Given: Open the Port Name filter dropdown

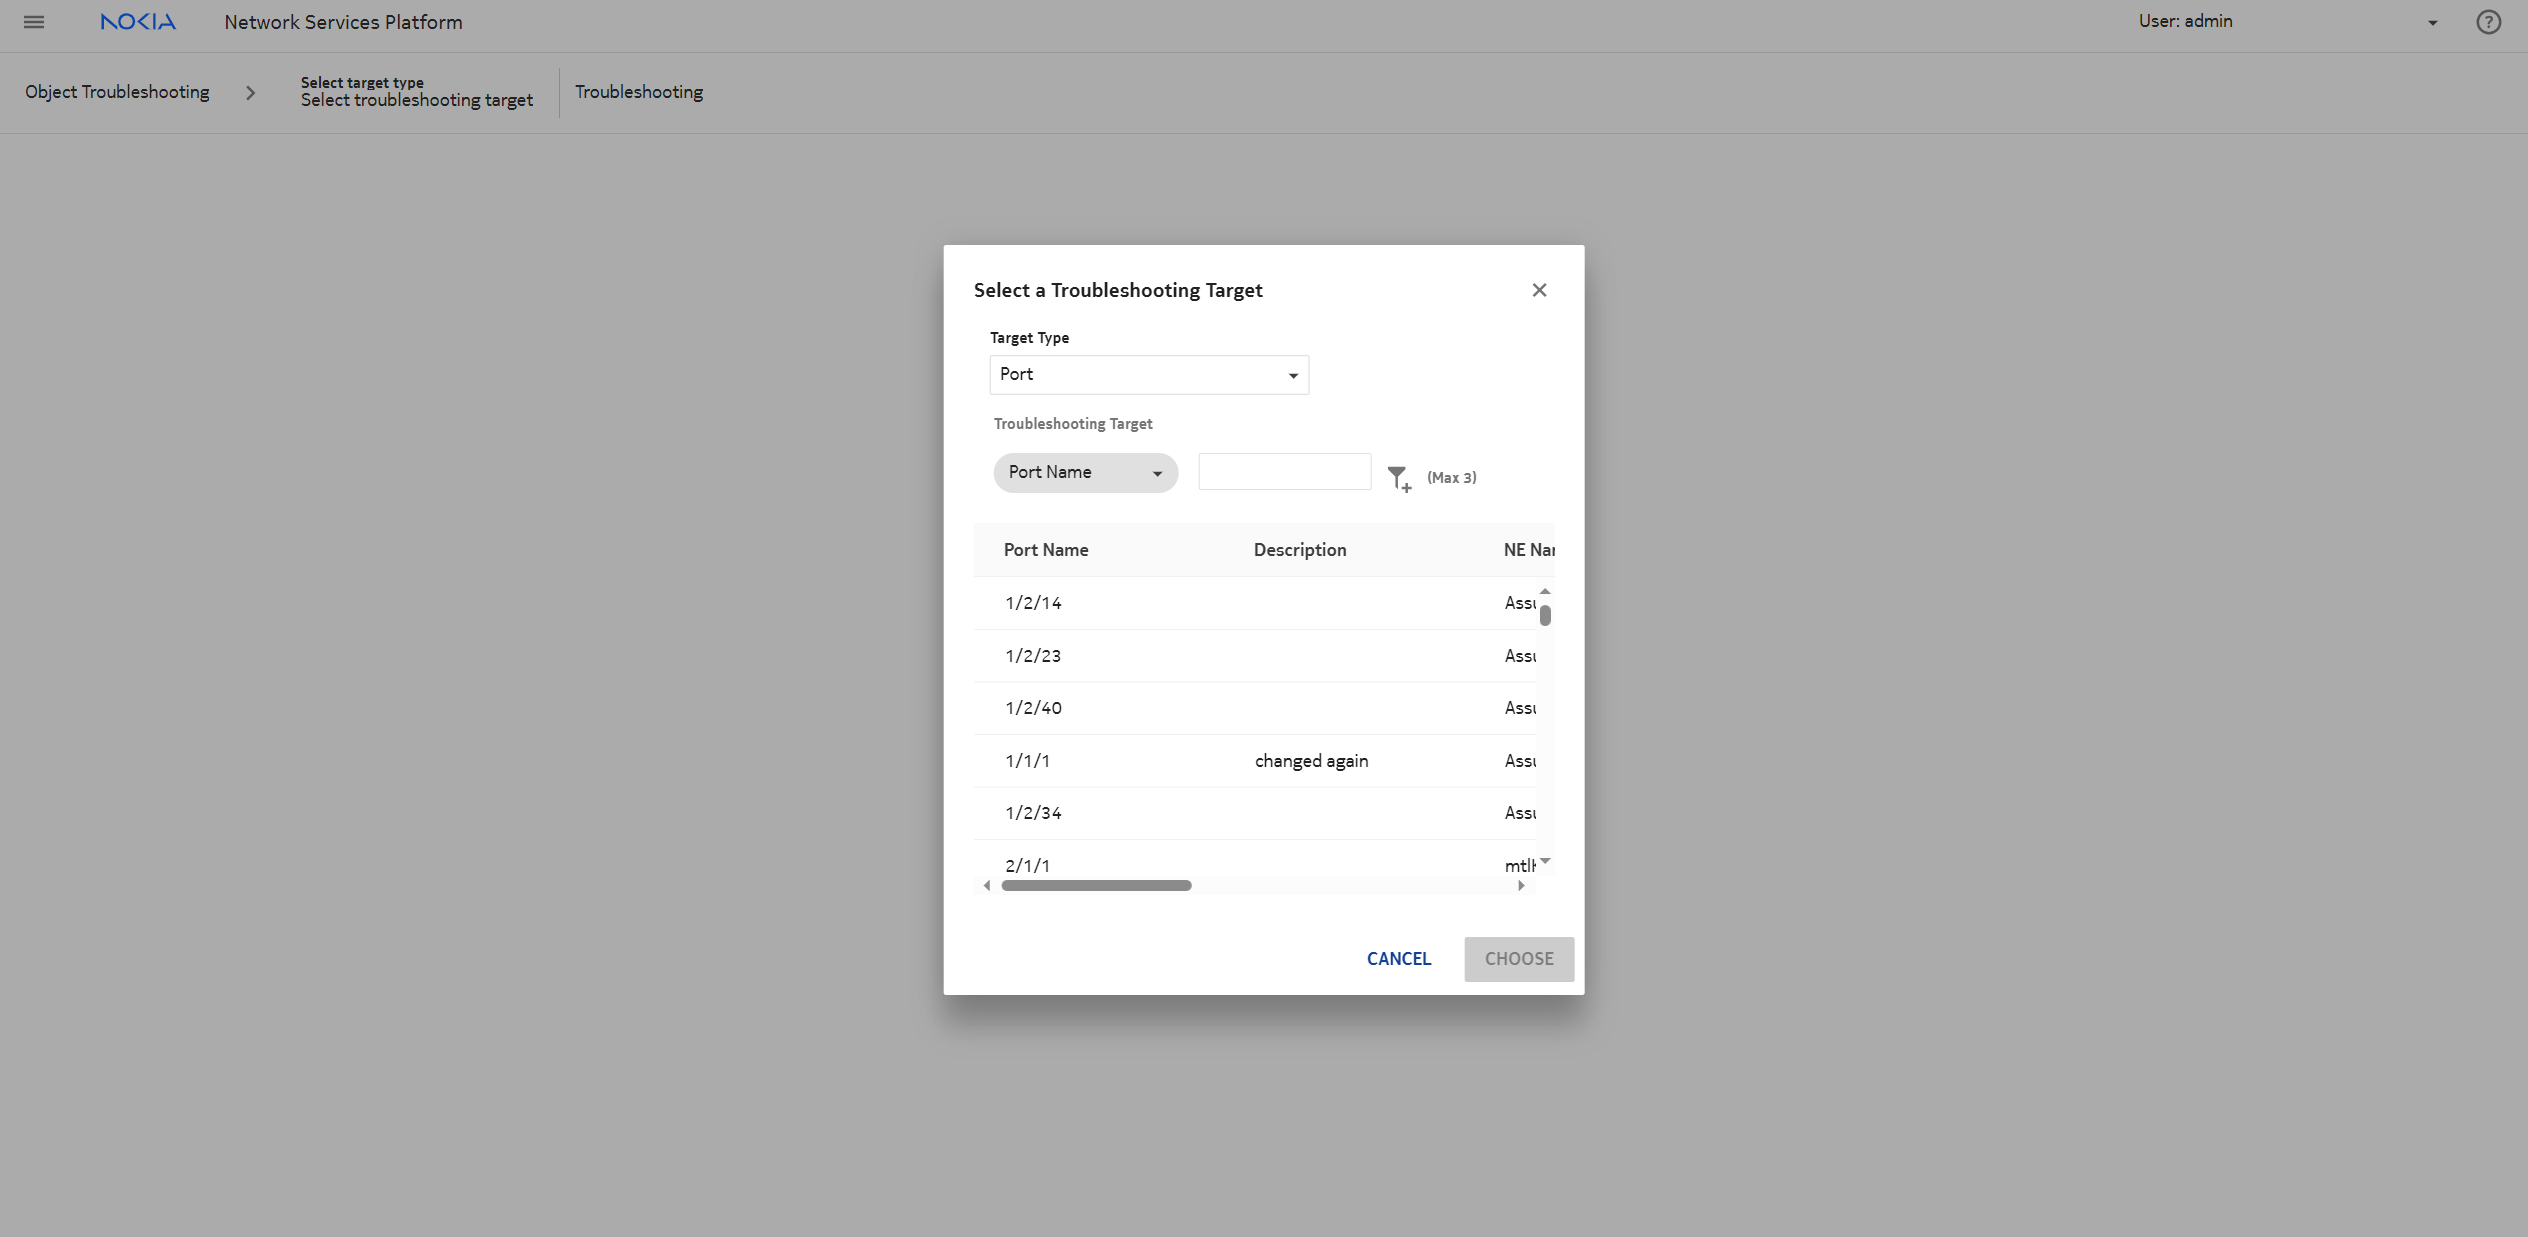Looking at the screenshot, I should click(1085, 473).
